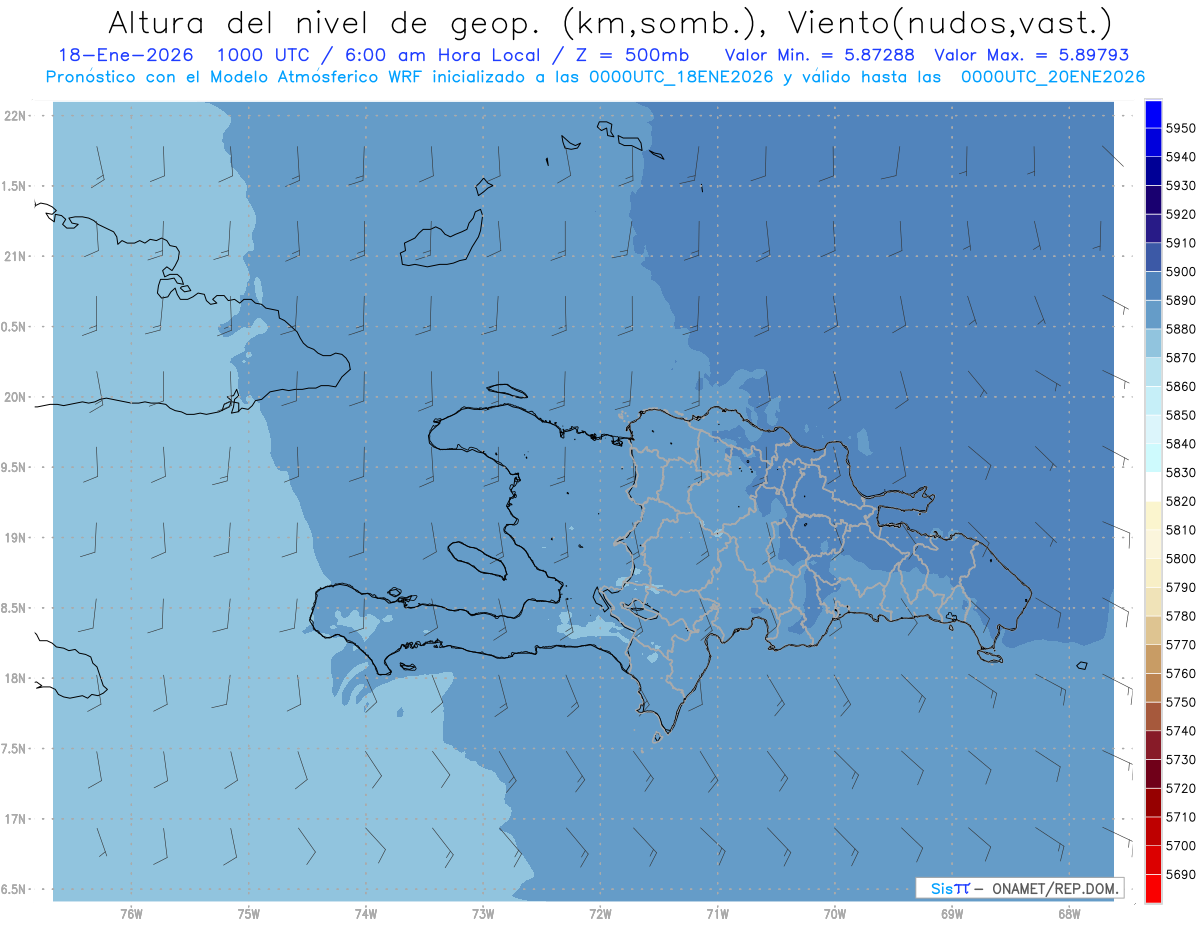Image resolution: width=1200 pixels, height=927 pixels.
Task: Click the "5890" colorbar label
Action: pos(1180,300)
